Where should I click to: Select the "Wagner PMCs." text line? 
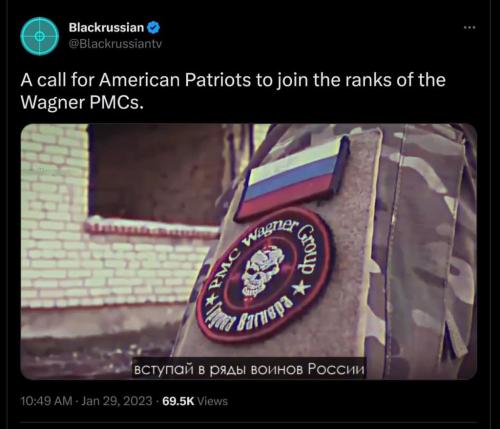tap(82, 102)
